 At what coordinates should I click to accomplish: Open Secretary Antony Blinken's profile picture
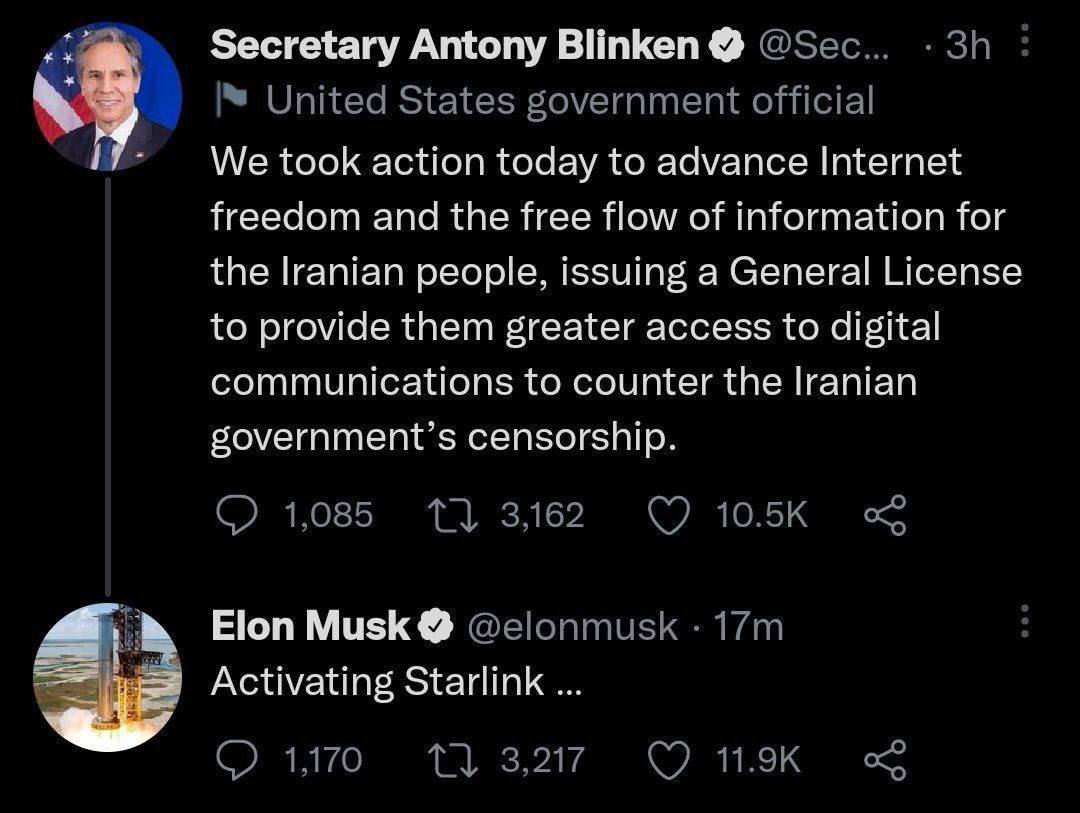pos(107,96)
